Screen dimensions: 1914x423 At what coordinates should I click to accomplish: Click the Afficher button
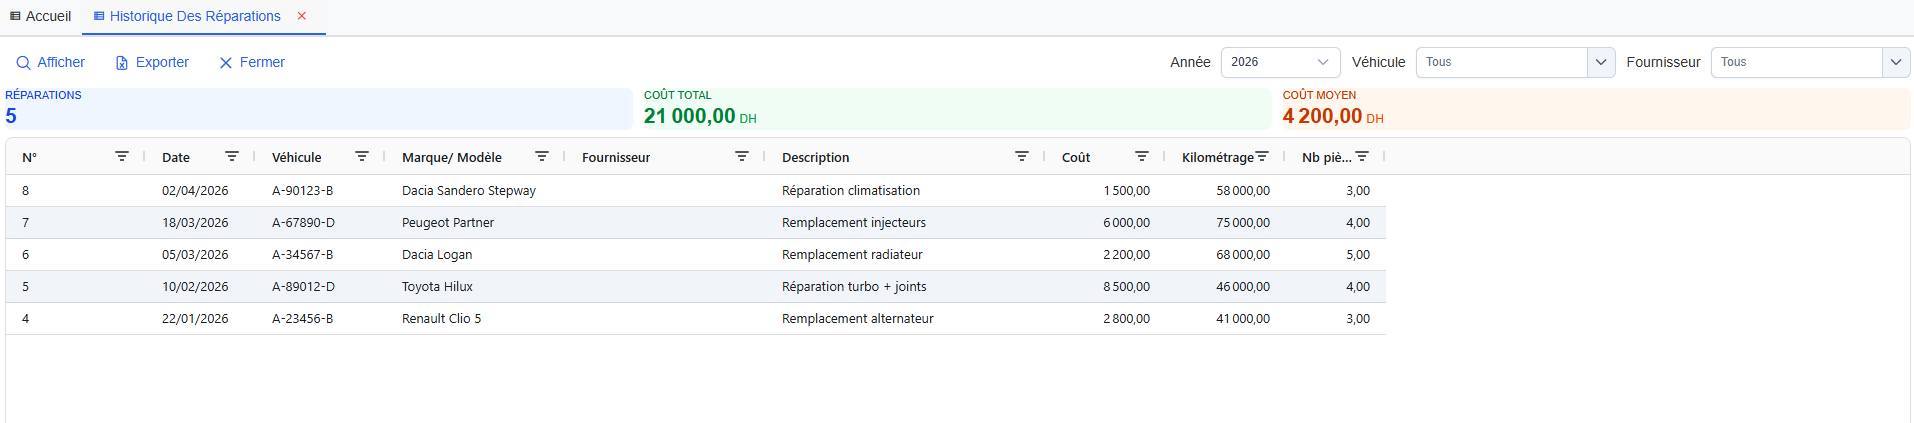pyautogui.click(x=51, y=62)
